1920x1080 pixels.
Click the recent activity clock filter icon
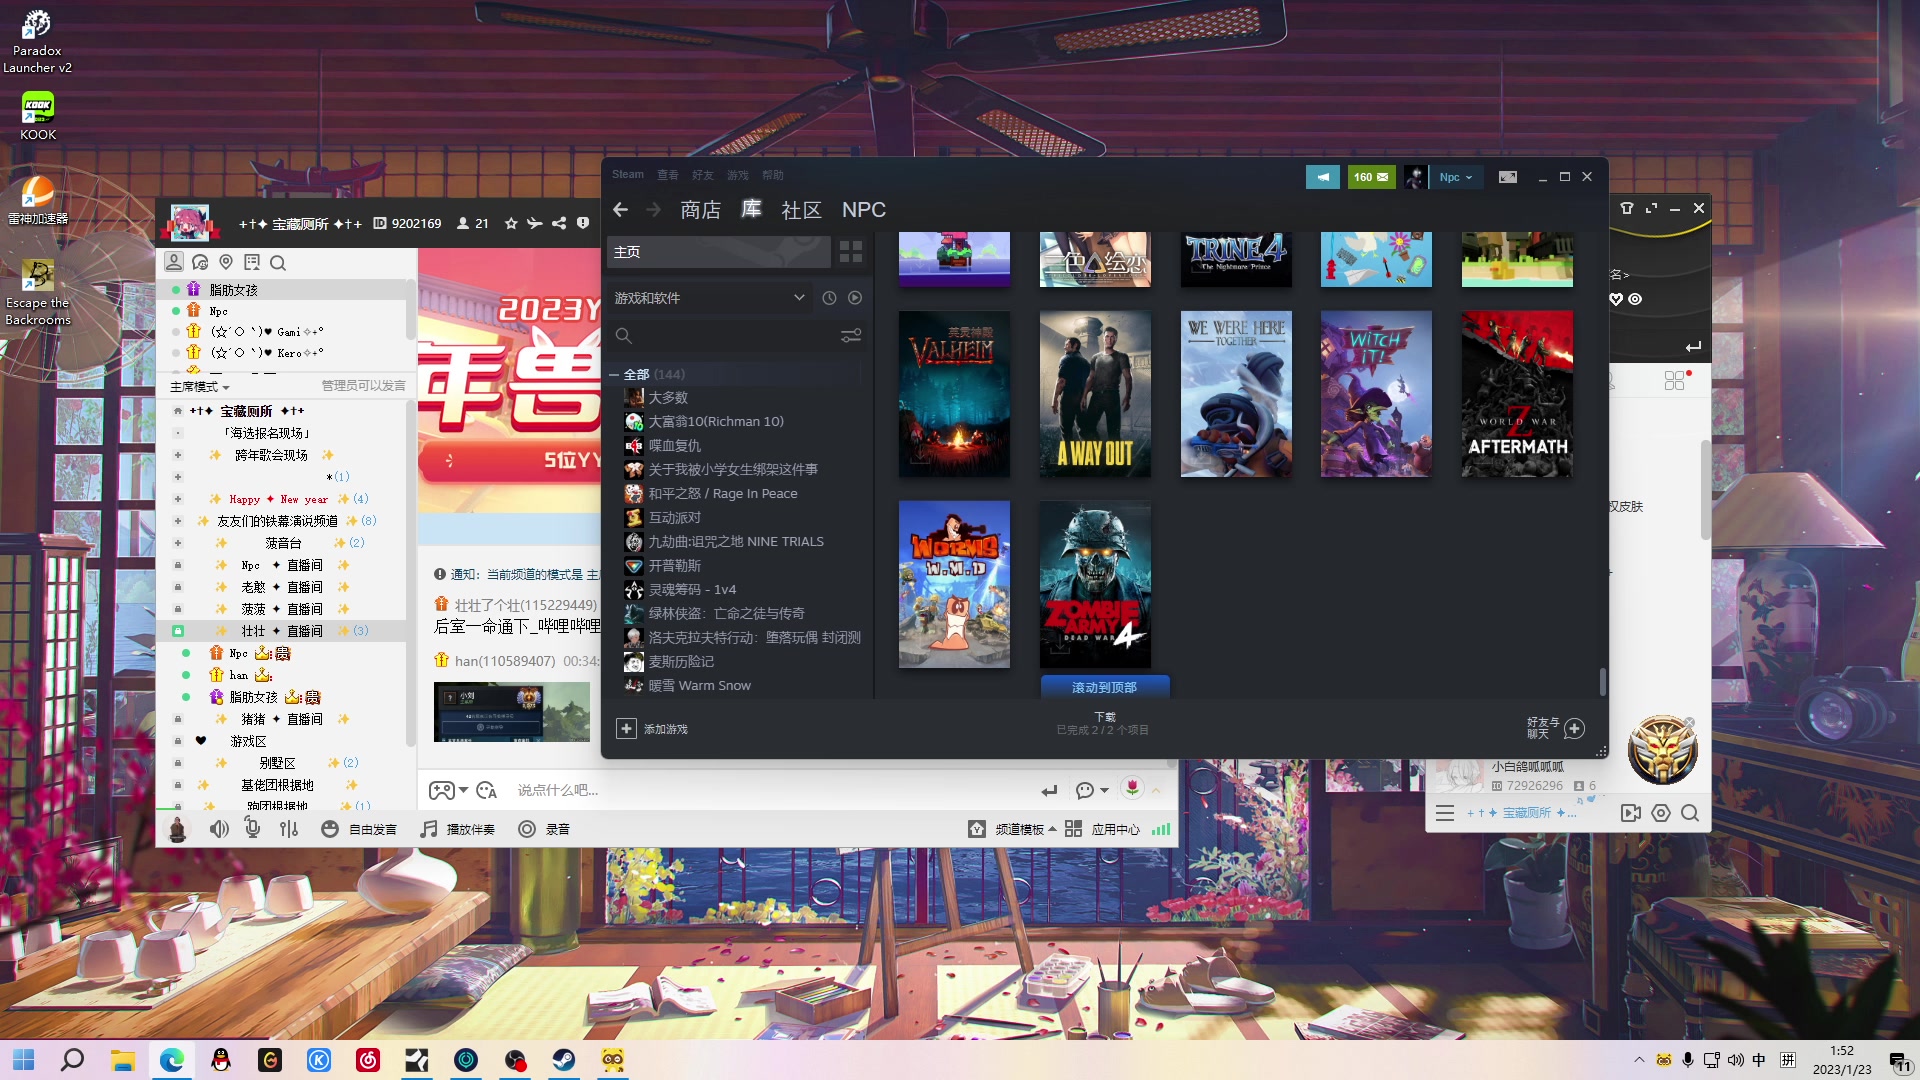point(829,298)
